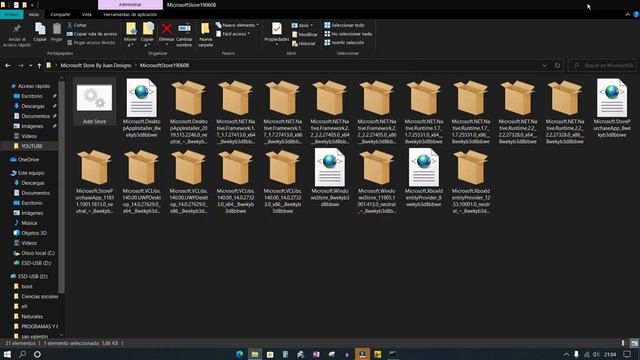Refresh the folder view
This screenshot has width=640, height=360.
coord(557,65)
